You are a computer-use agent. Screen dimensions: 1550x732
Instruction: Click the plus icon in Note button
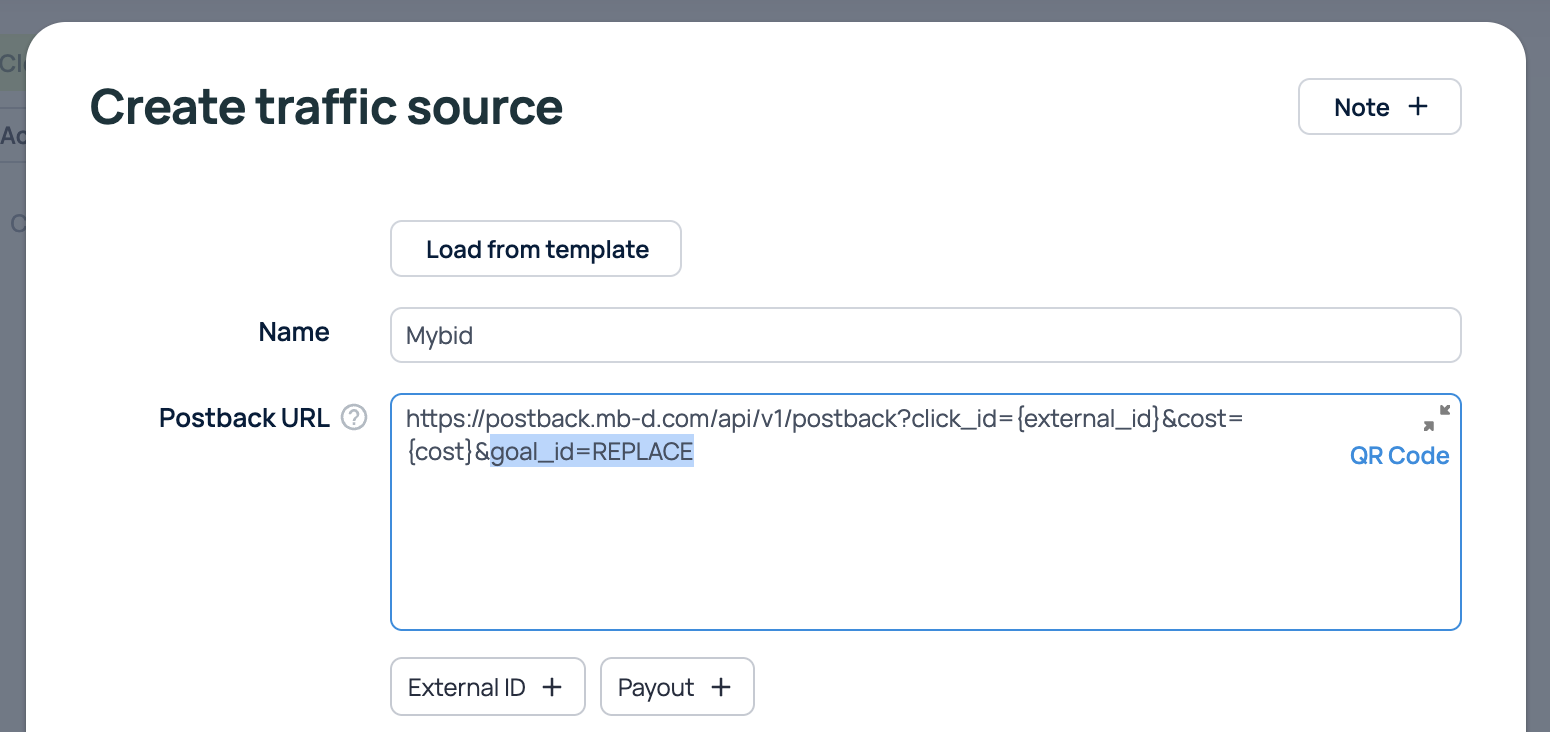1417,107
